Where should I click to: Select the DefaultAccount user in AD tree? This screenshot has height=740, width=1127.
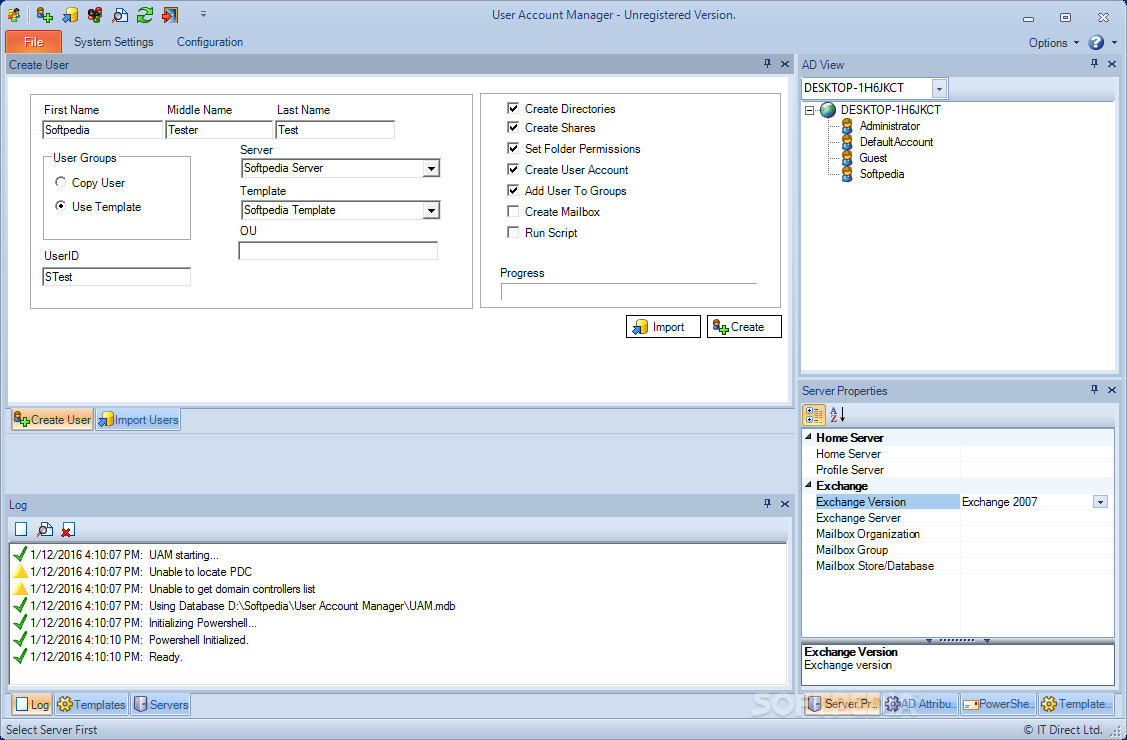[x=896, y=142]
